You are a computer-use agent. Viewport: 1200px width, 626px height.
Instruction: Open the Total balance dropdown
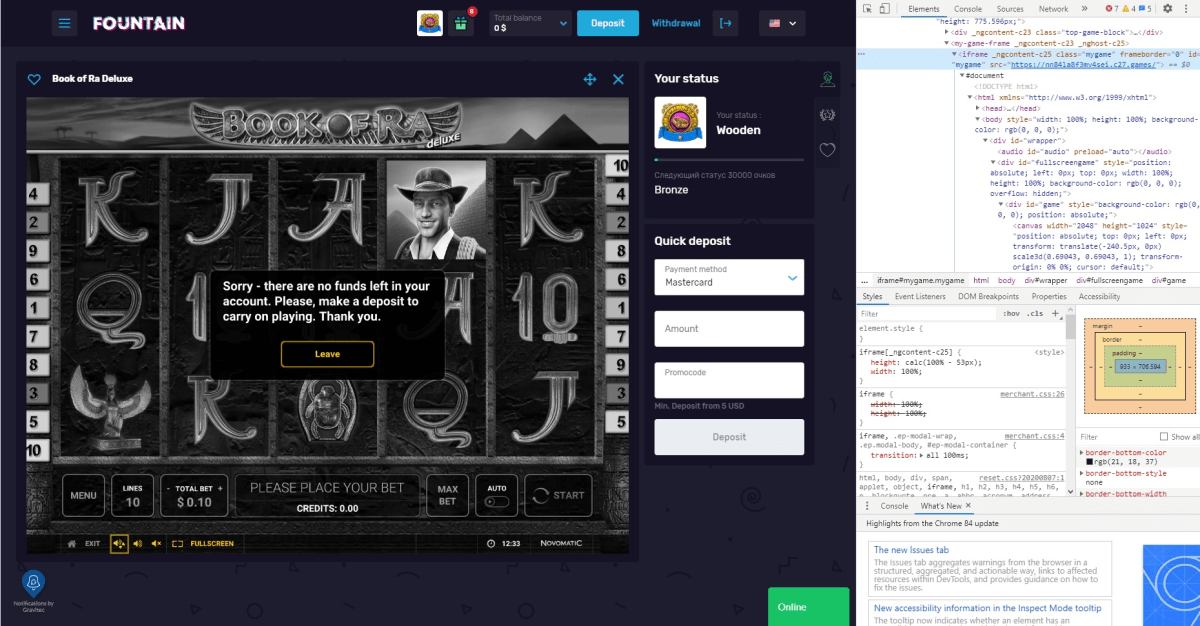click(529, 23)
